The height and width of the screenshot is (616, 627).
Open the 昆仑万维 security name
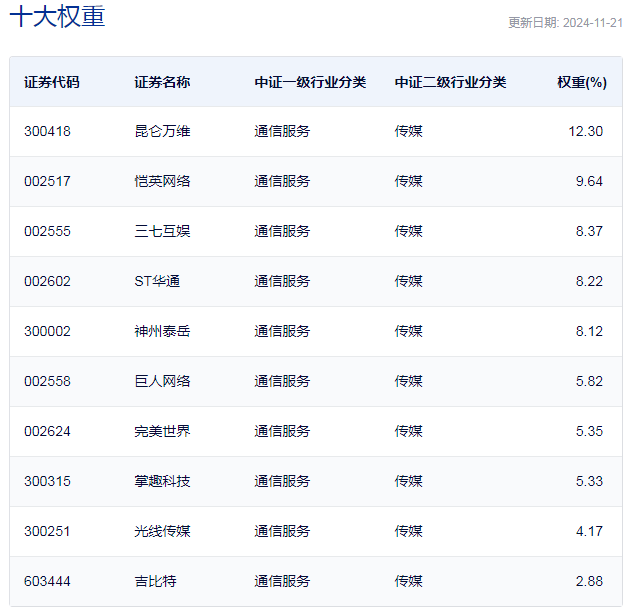(x=162, y=131)
